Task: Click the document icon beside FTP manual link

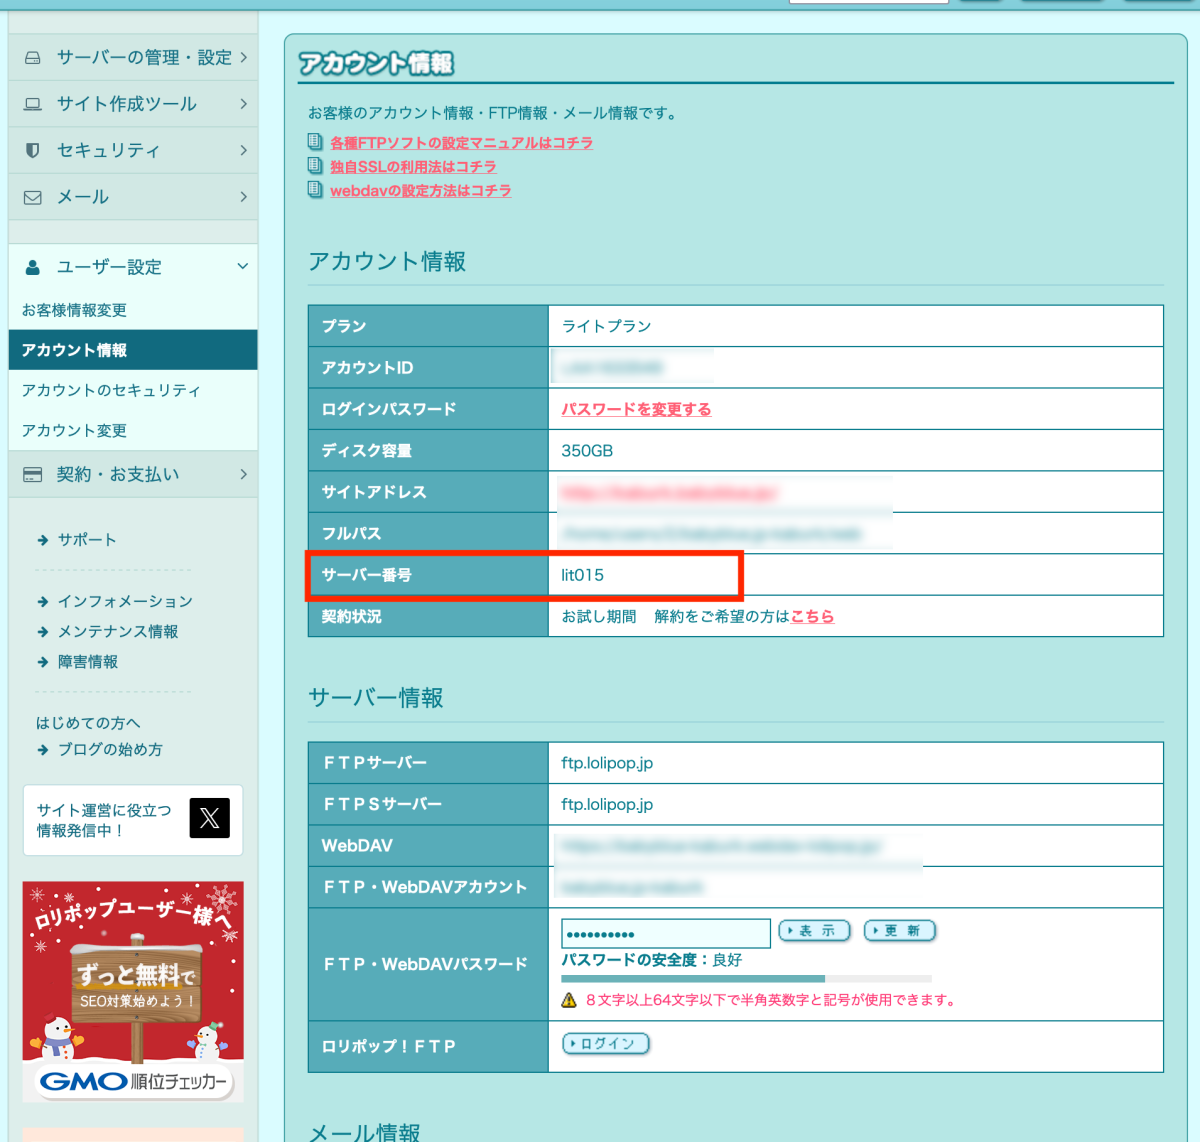Action: (315, 142)
